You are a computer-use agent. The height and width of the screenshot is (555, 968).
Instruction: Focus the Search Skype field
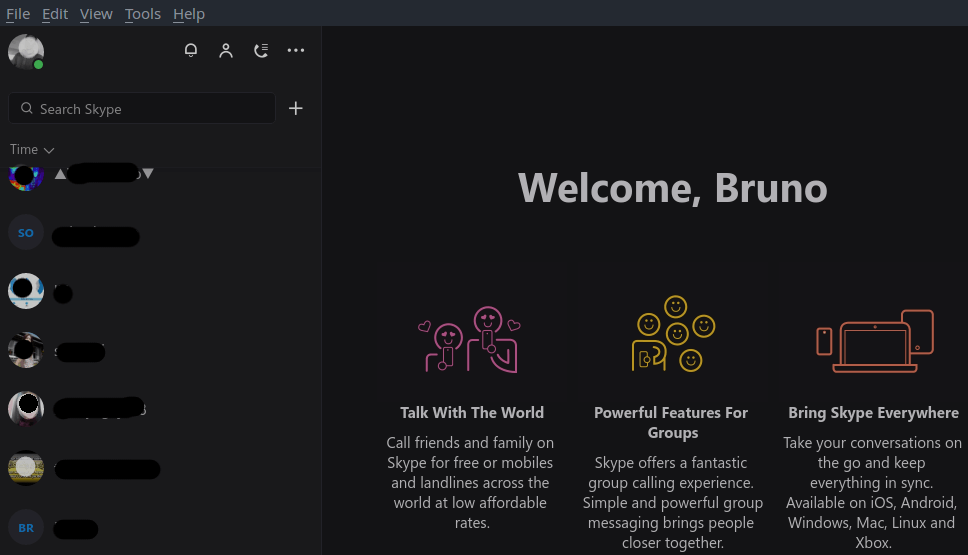(142, 109)
